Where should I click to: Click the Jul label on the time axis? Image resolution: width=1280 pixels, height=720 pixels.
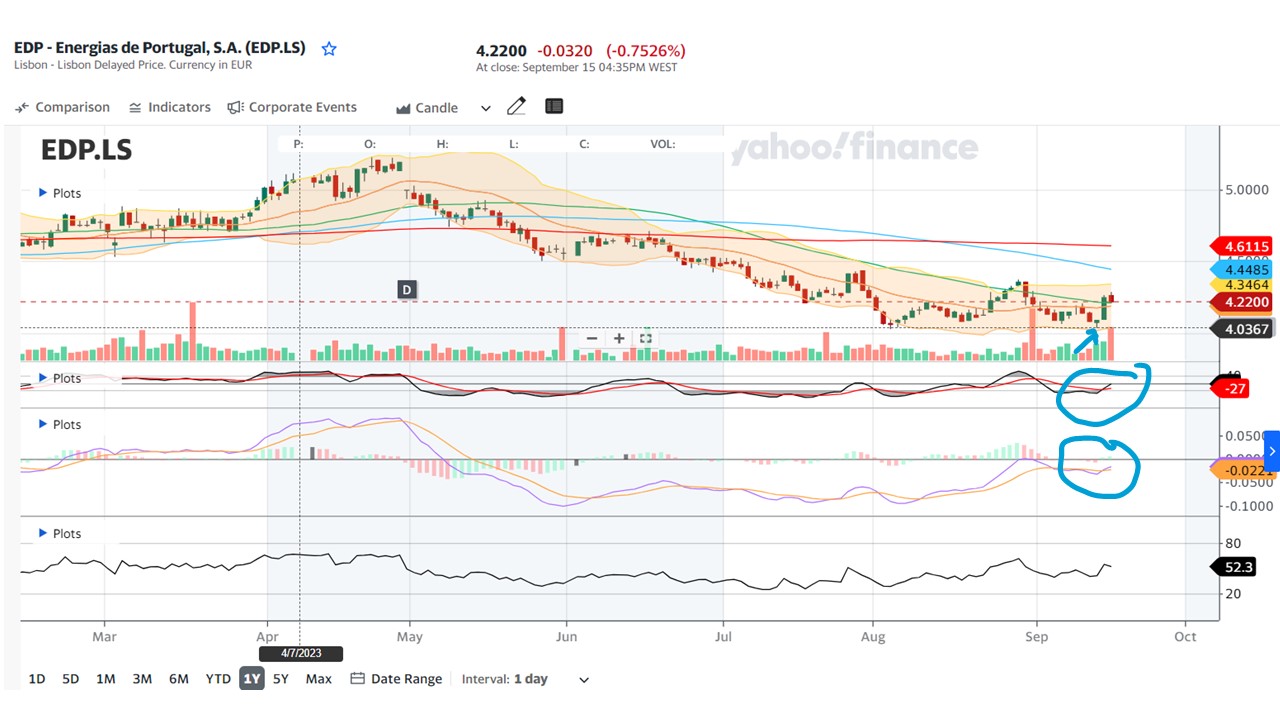click(x=723, y=636)
